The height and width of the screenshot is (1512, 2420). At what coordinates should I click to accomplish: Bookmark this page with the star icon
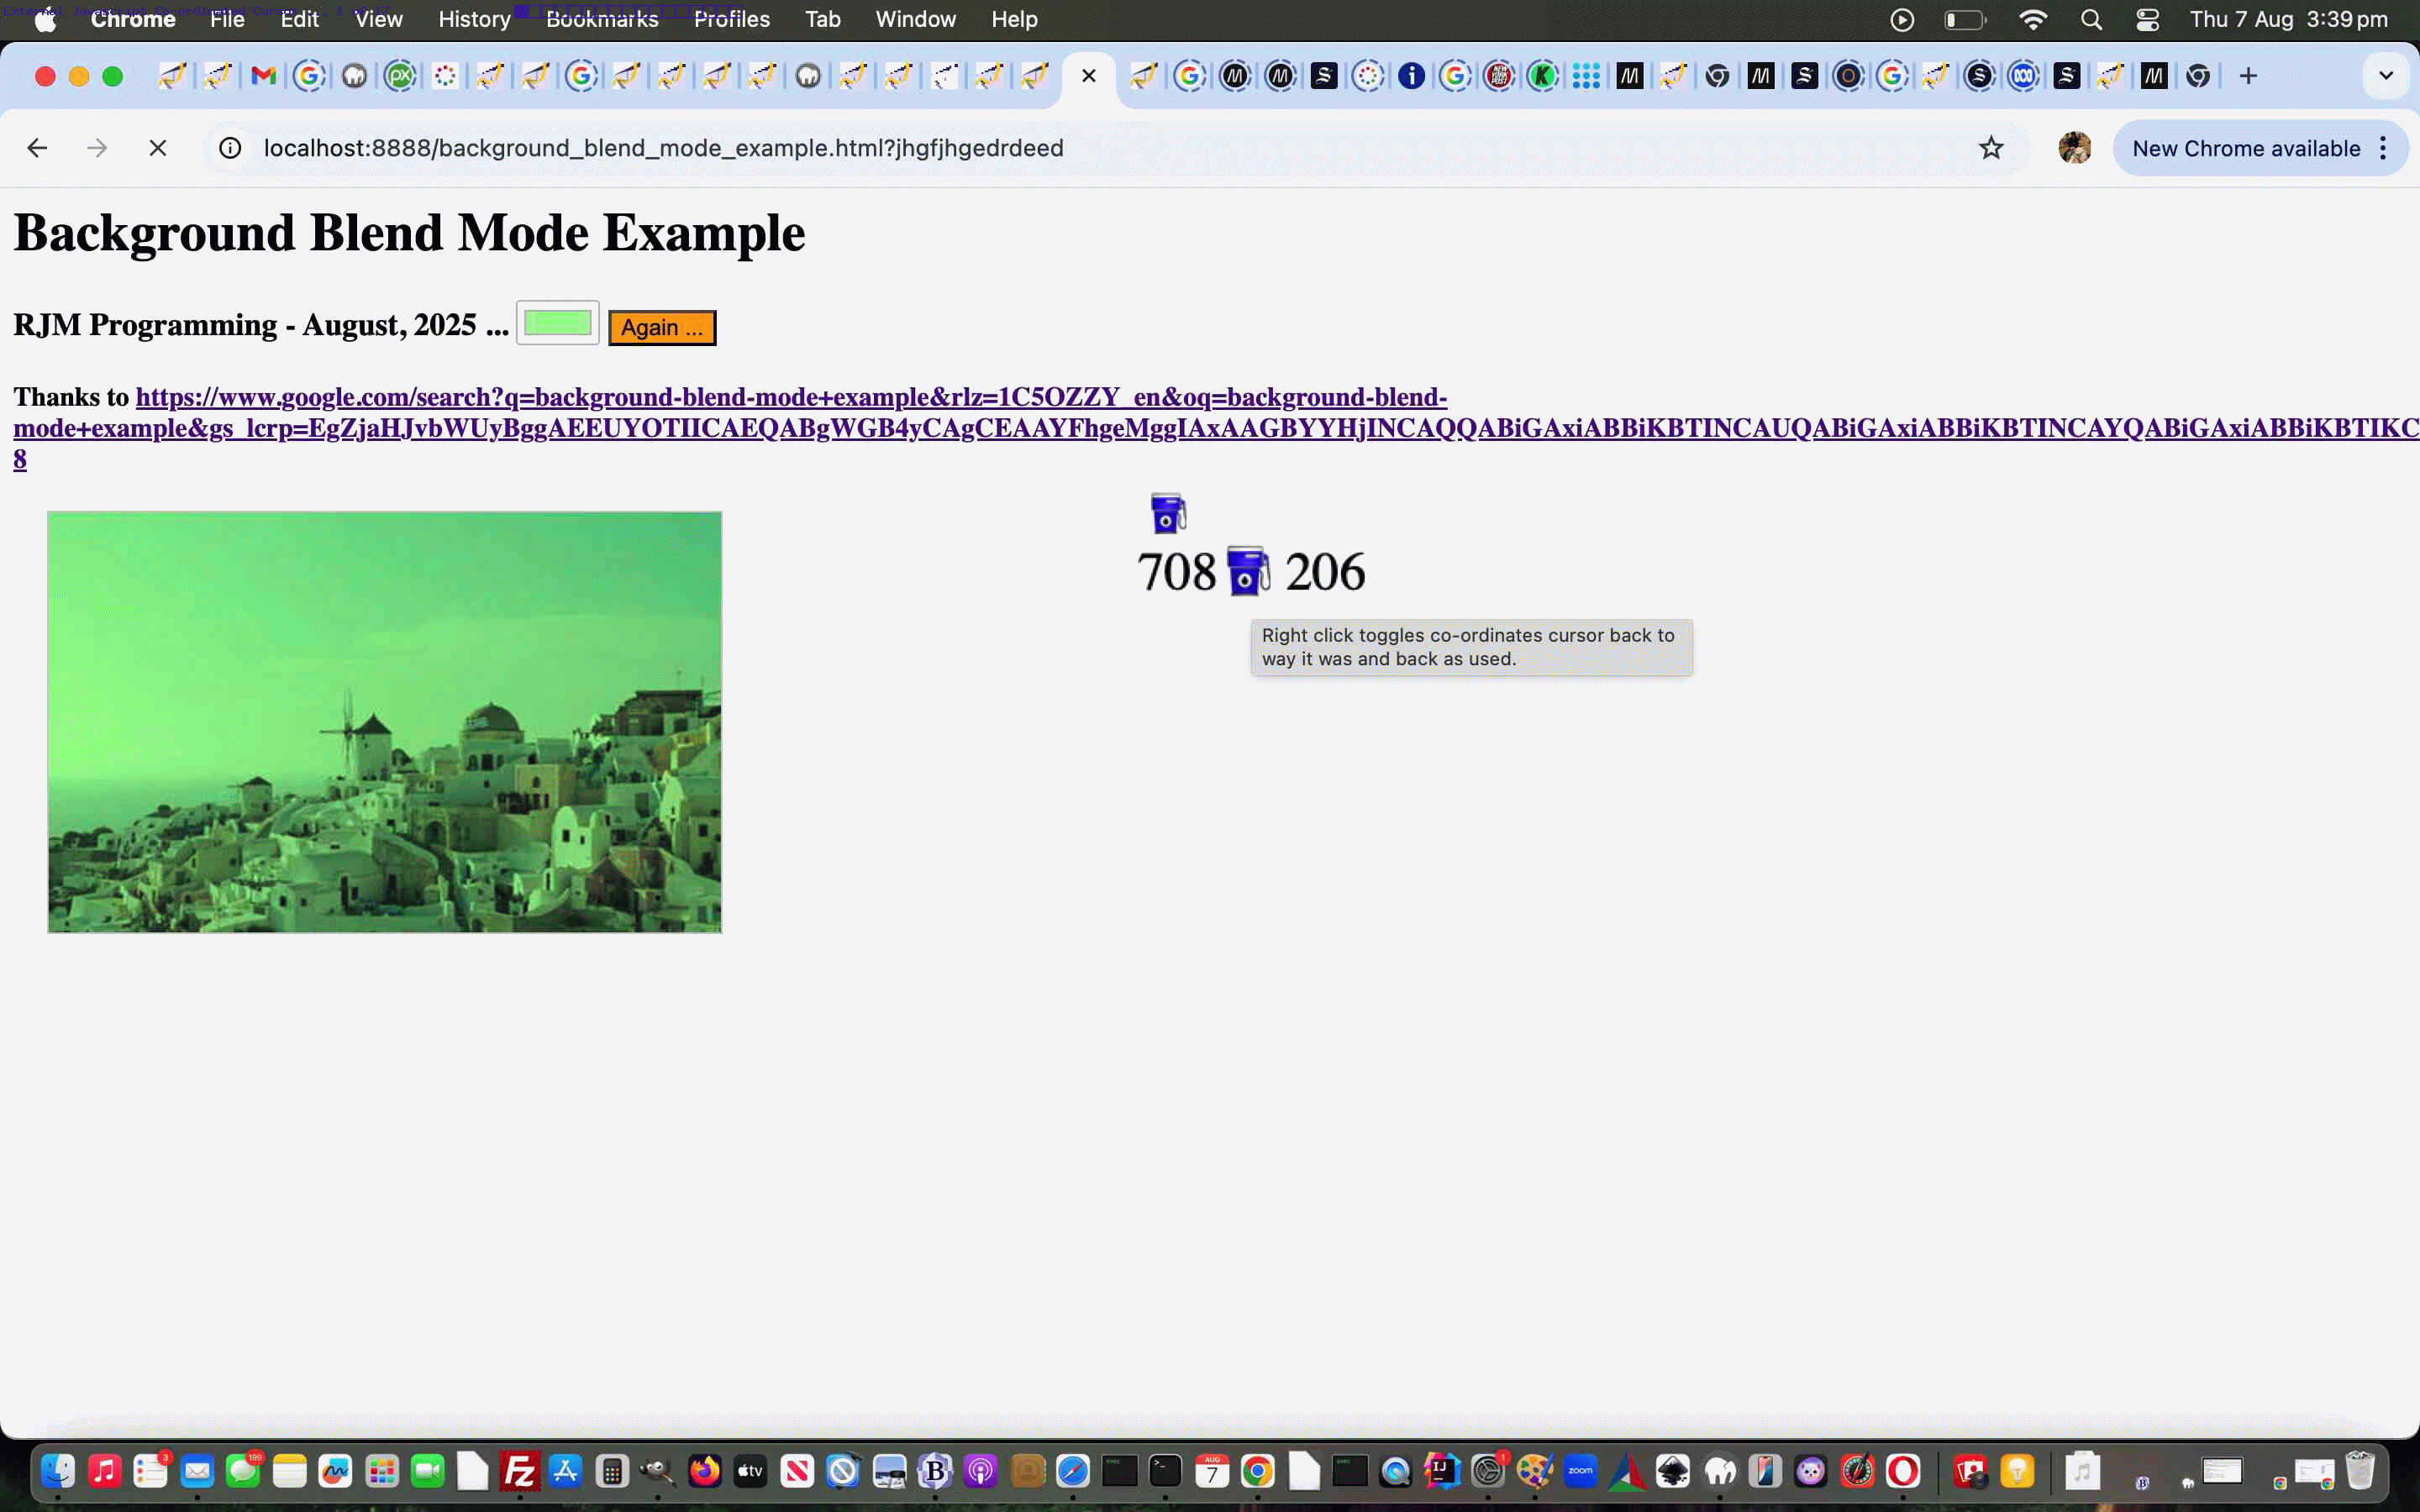[x=1990, y=148]
